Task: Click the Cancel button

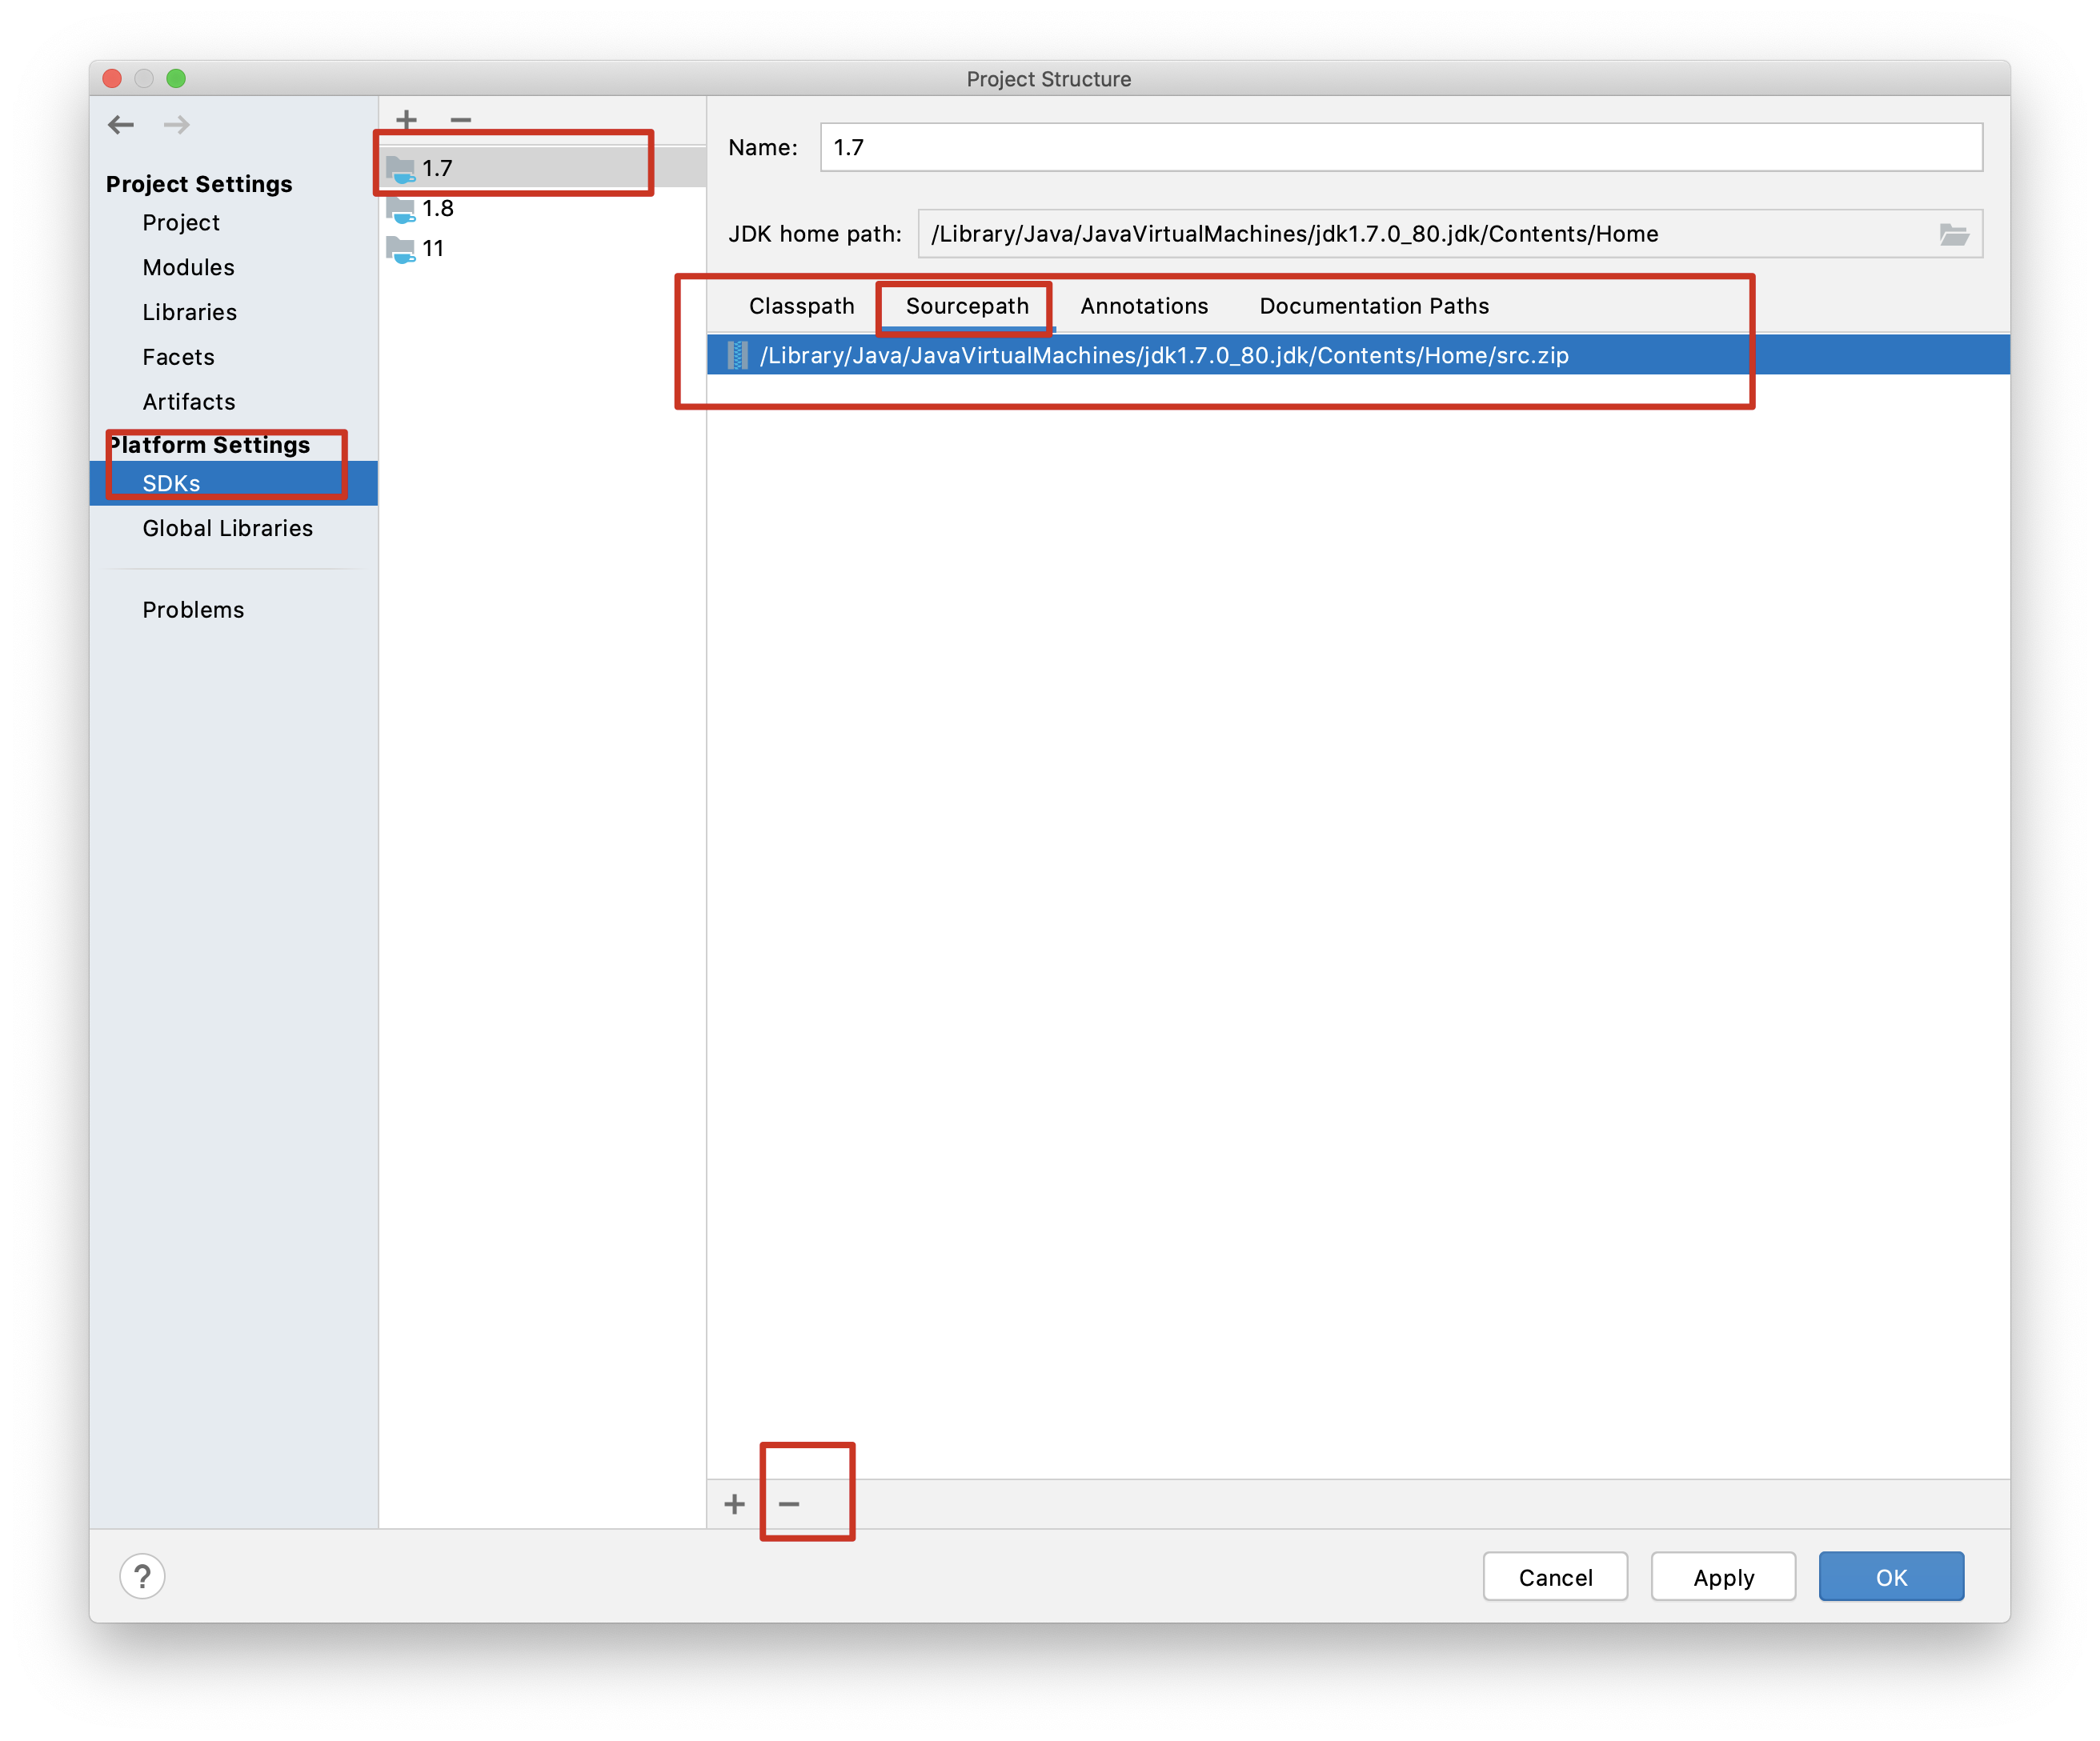Action: tap(1554, 1577)
